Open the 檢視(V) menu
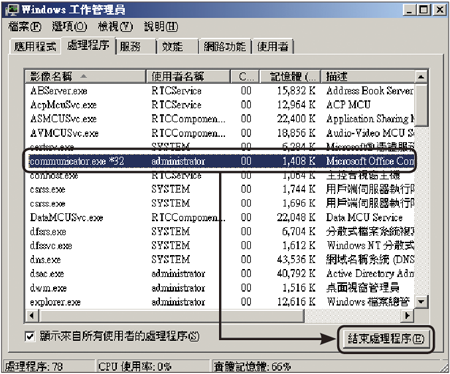This screenshot has height=374, width=450. coord(115,27)
